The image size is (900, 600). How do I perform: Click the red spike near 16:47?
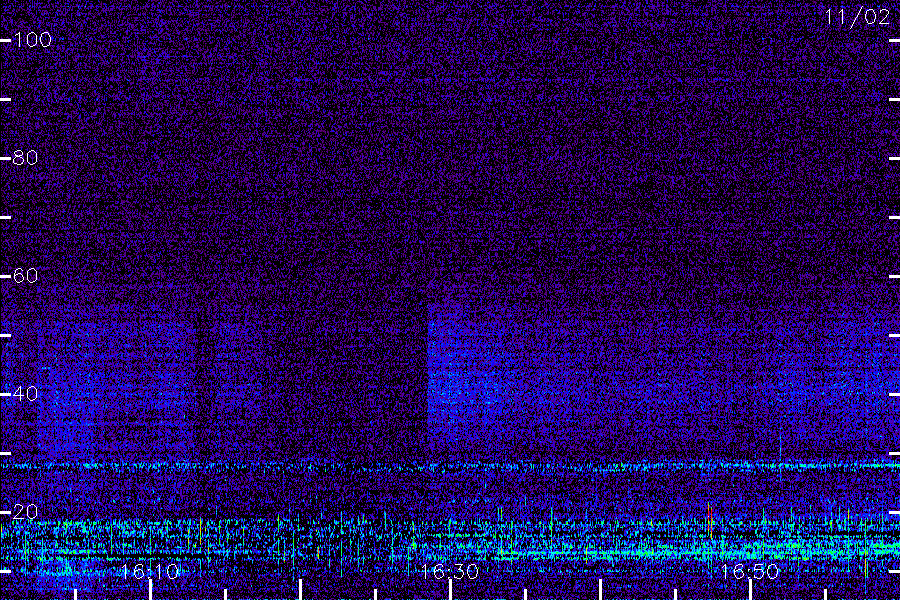pos(710,520)
